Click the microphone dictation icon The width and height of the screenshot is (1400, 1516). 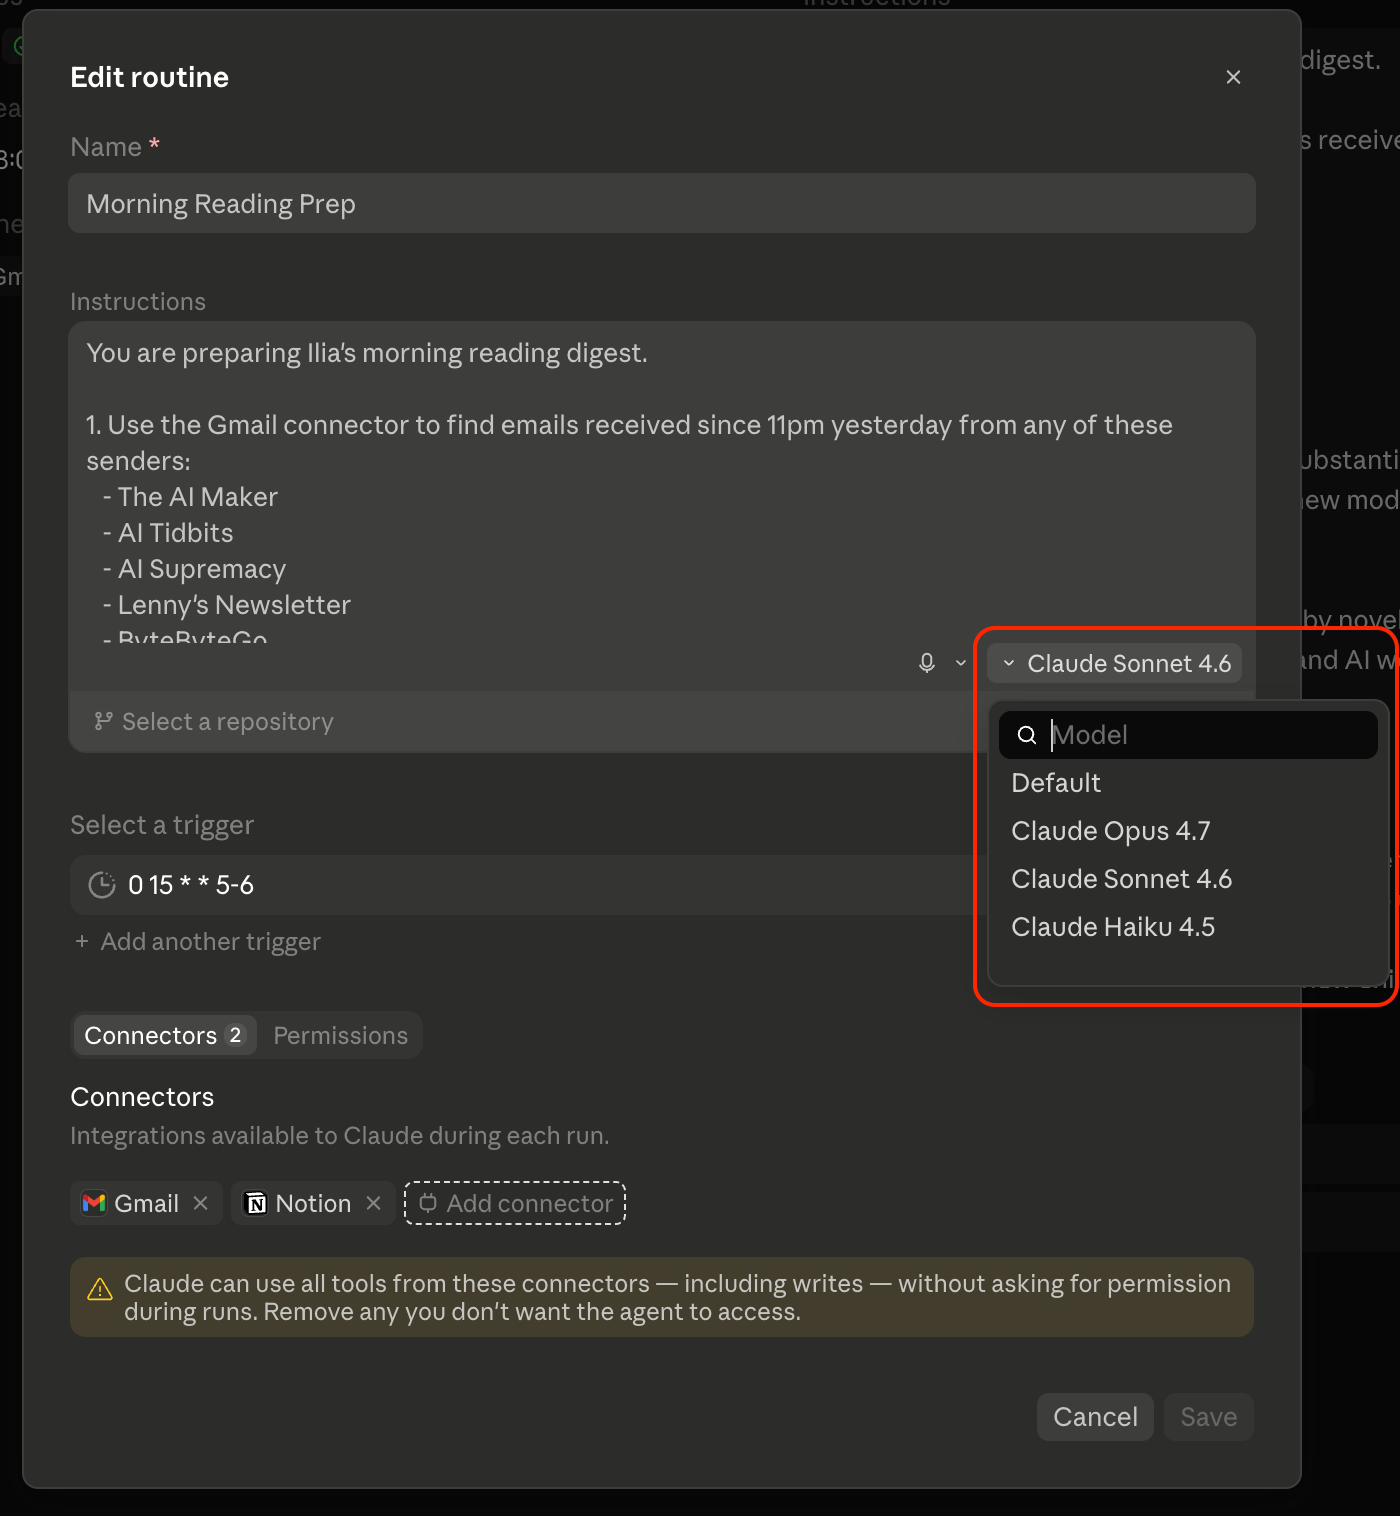coord(927,663)
